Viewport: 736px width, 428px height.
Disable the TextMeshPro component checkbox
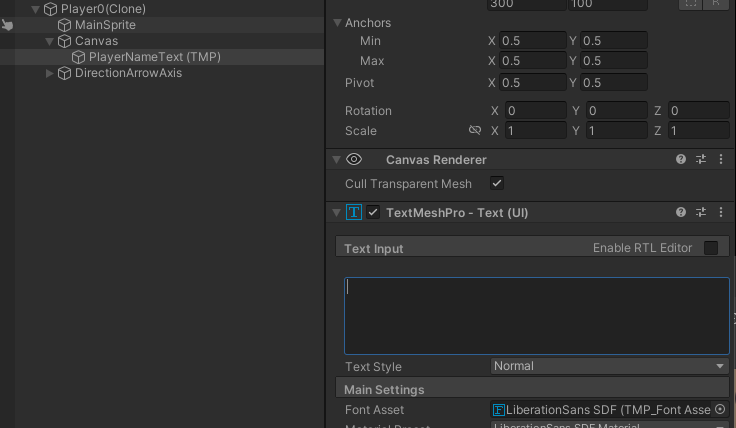373,213
